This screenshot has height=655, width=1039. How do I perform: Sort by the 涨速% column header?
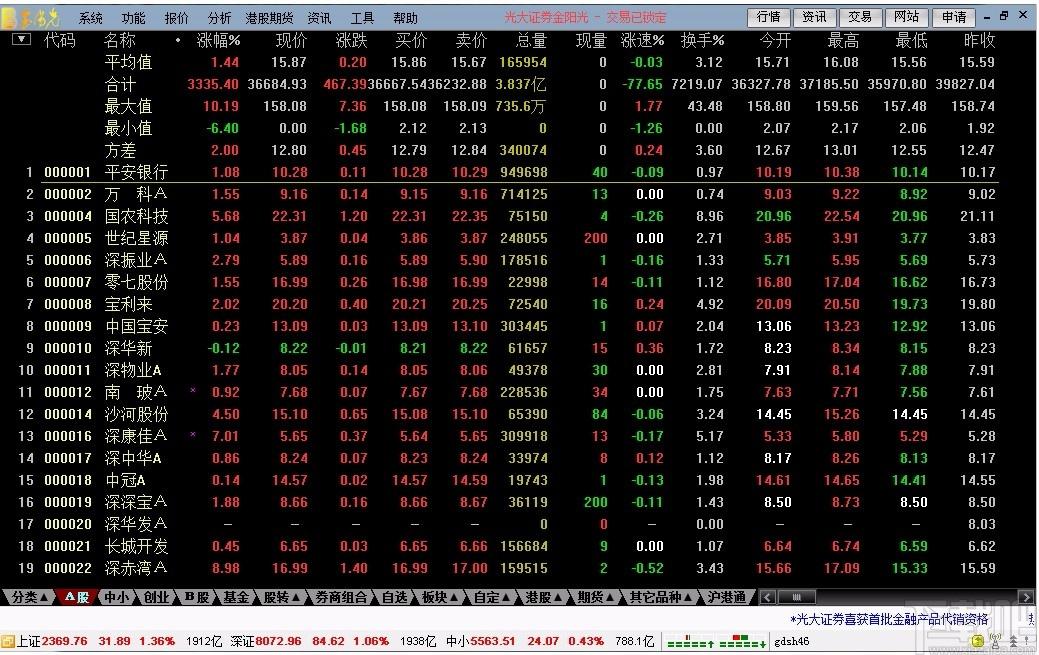pos(642,41)
